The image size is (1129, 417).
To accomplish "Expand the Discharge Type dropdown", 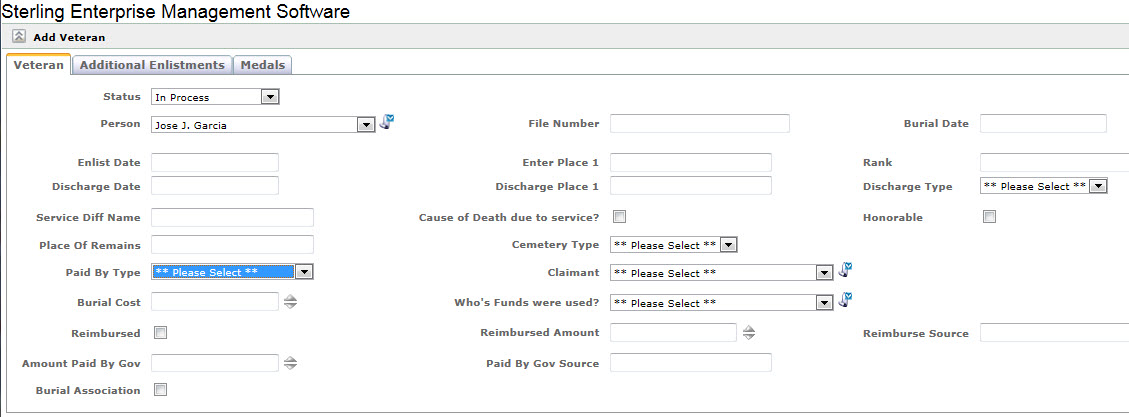I will 1043,186.
